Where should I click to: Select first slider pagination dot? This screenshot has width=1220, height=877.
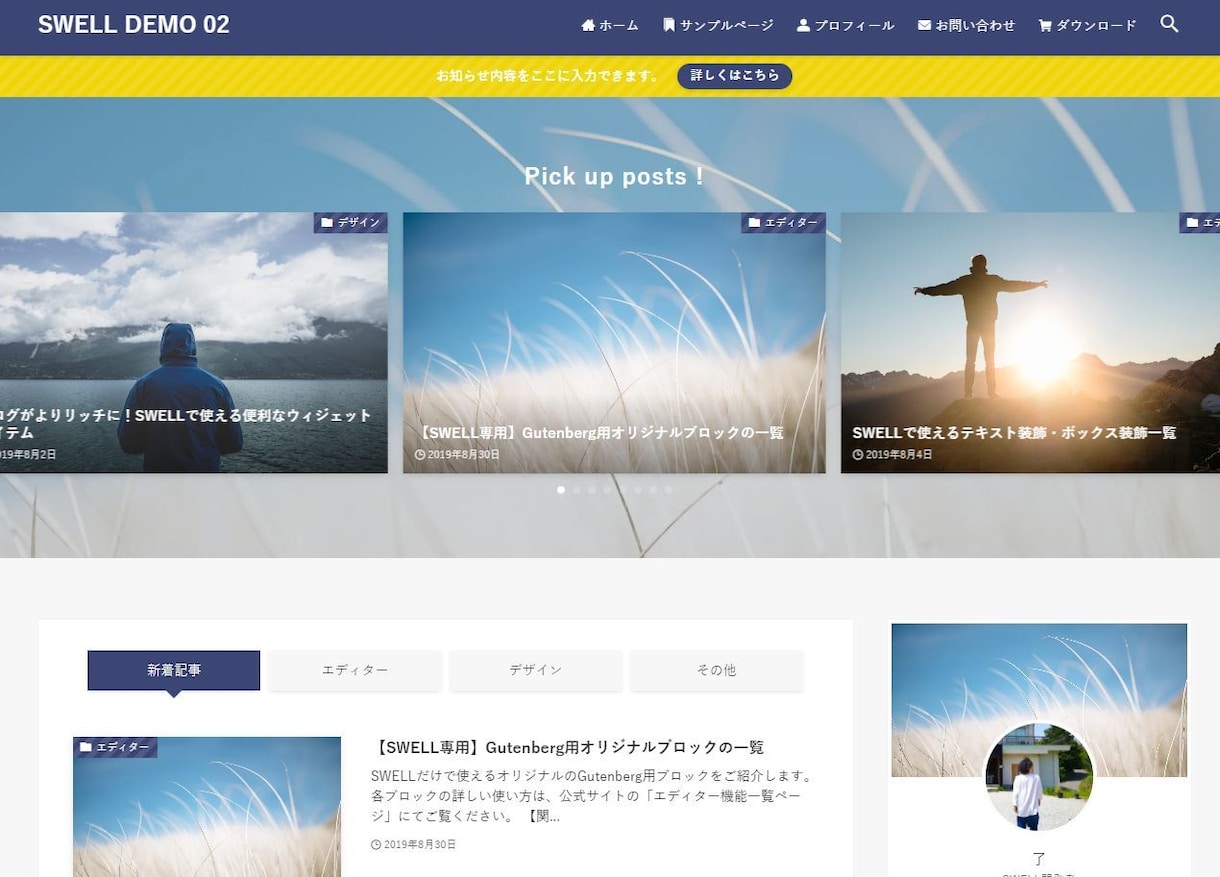pos(561,489)
